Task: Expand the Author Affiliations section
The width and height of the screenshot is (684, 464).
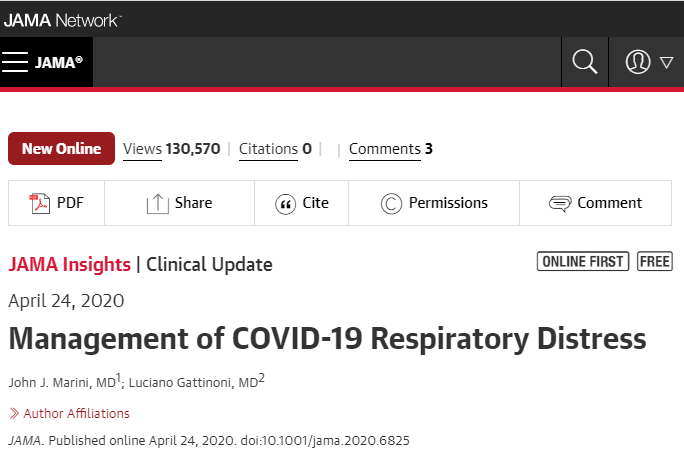Action: click(x=76, y=413)
